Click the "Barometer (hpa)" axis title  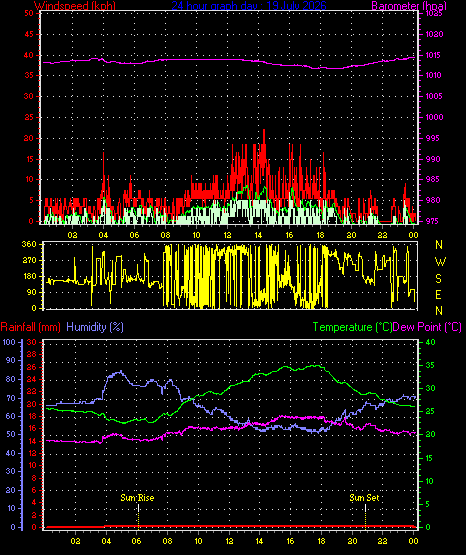click(409, 6)
